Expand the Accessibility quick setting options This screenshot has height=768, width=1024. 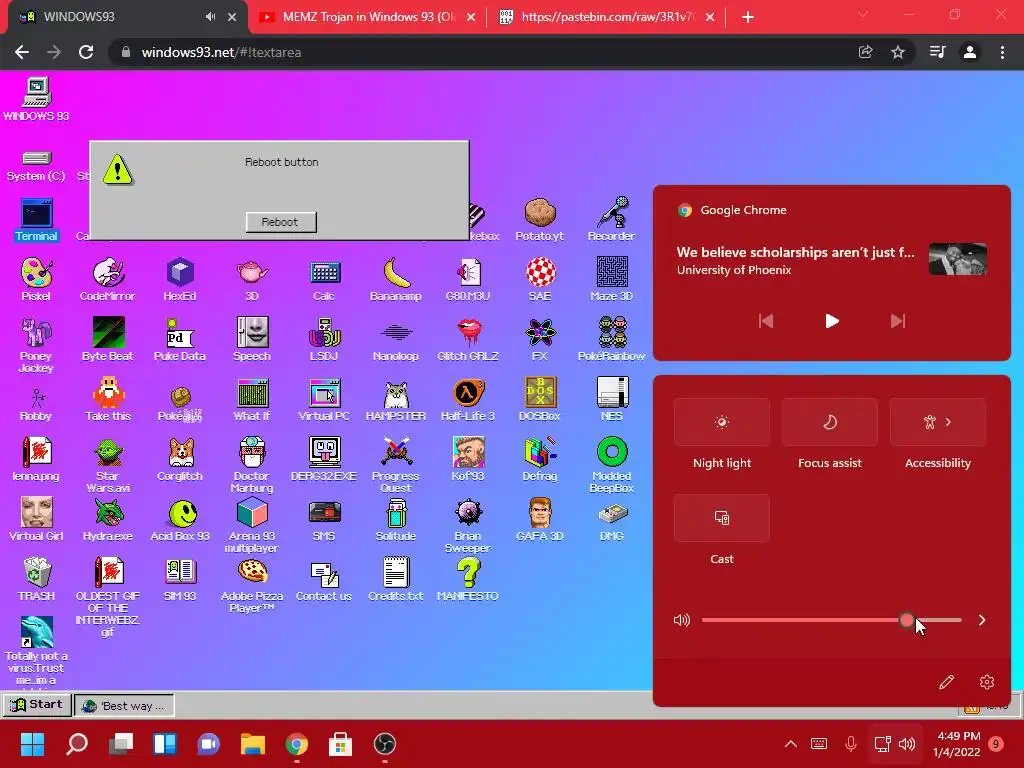point(948,422)
